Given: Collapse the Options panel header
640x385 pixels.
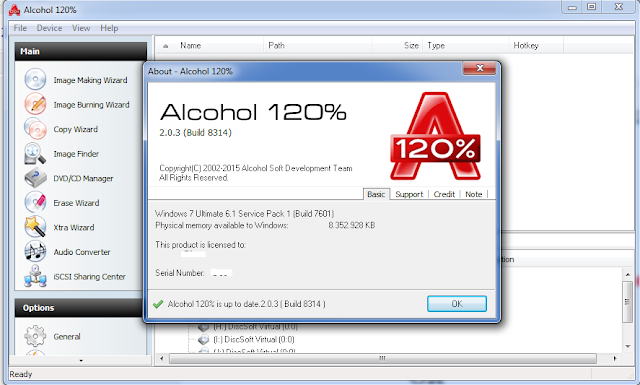Looking at the screenshot, I should [81, 308].
